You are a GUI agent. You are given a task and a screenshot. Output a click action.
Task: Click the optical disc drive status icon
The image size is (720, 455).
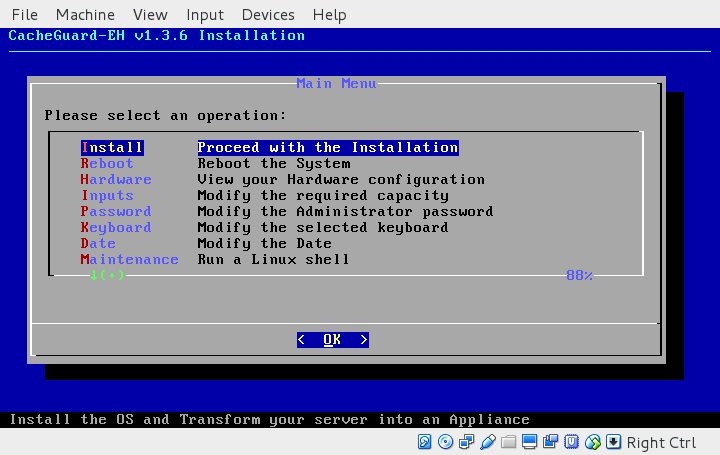(446, 442)
